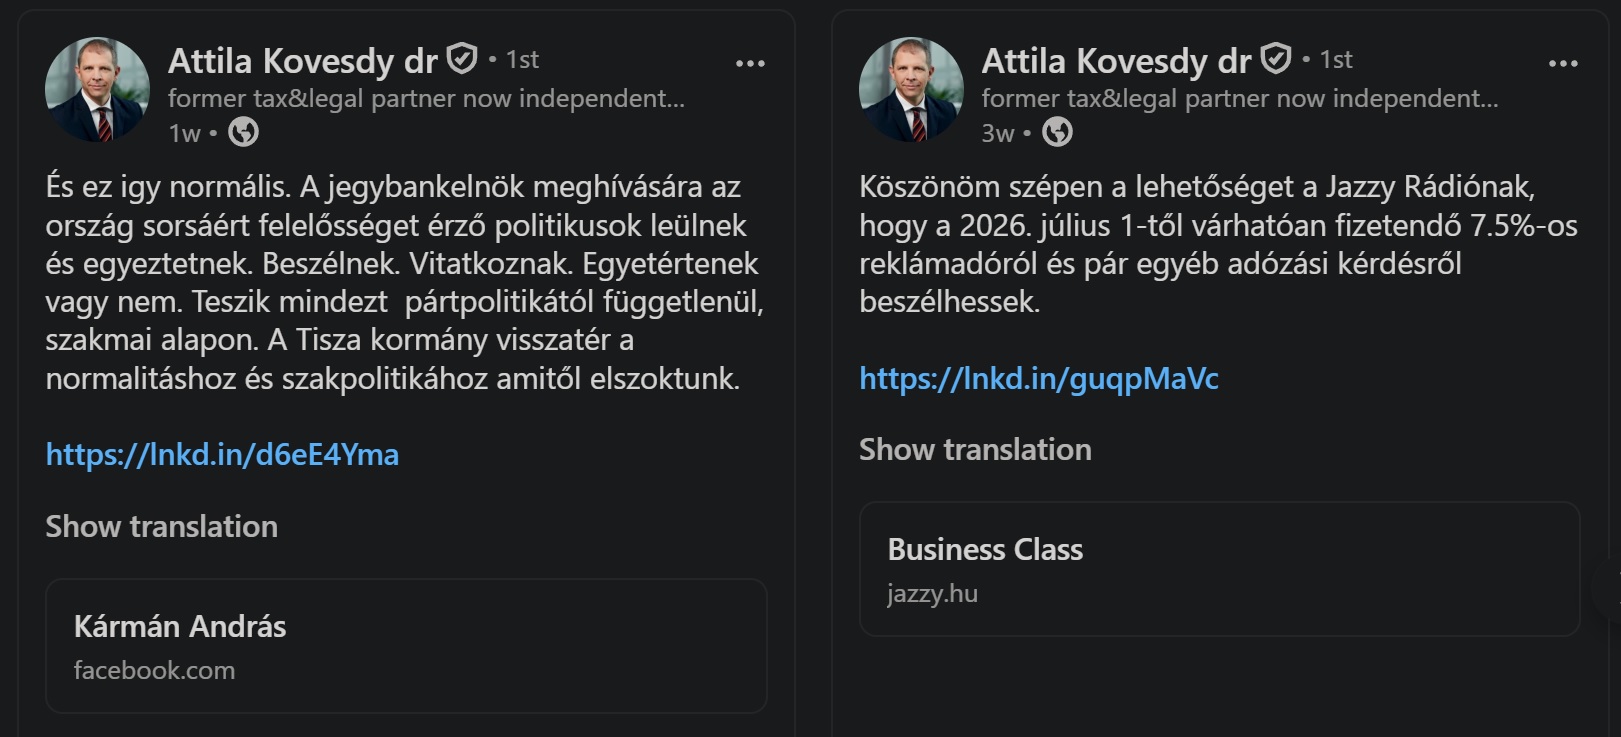This screenshot has height=737, width=1621.
Task: Click the verified badge in the 3w post header
Action: (1275, 59)
